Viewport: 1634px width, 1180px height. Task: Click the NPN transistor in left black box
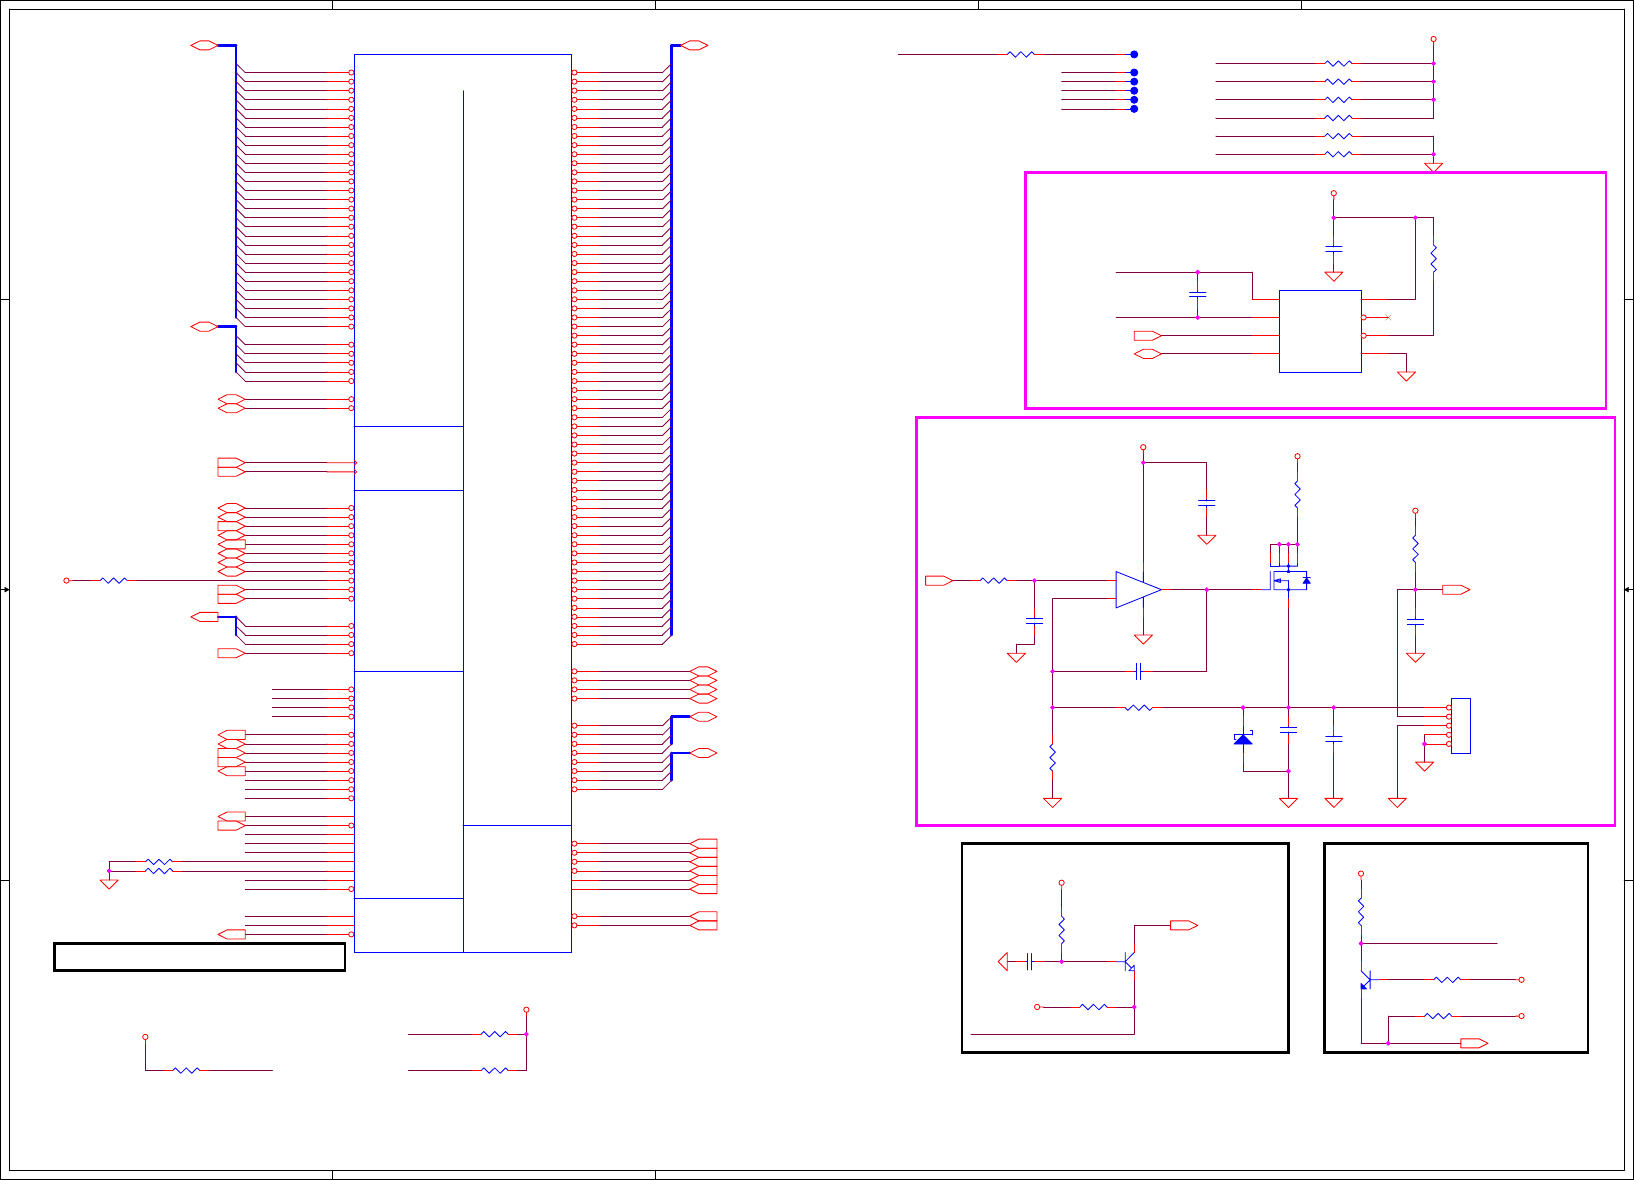pyautogui.click(x=1130, y=962)
